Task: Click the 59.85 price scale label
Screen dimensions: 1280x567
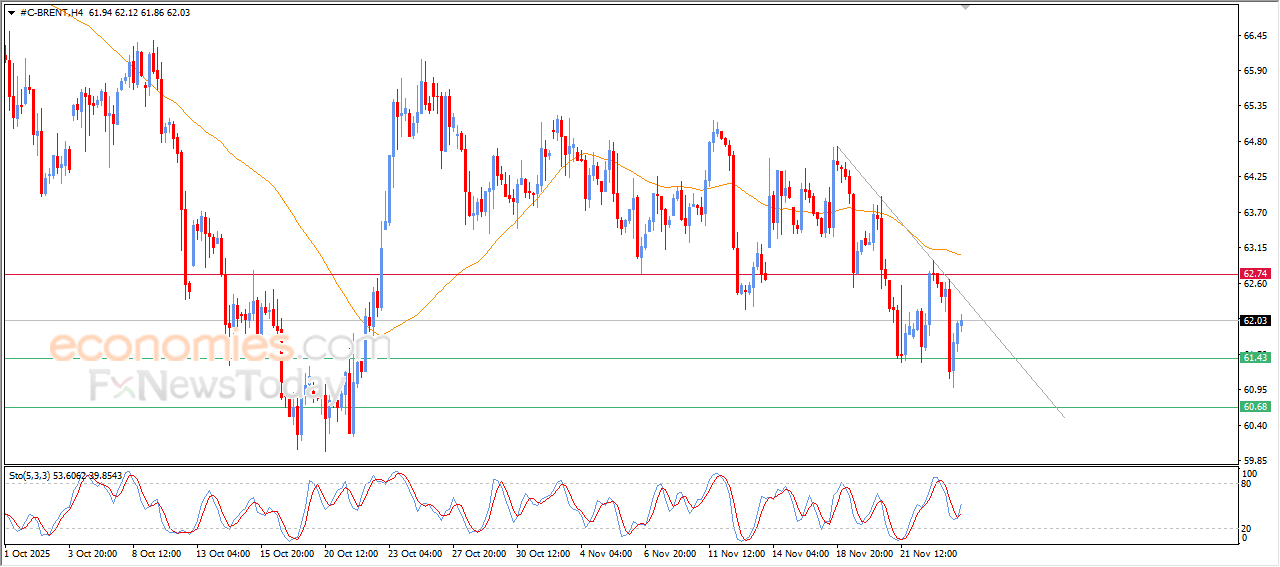Action: [x=1255, y=461]
